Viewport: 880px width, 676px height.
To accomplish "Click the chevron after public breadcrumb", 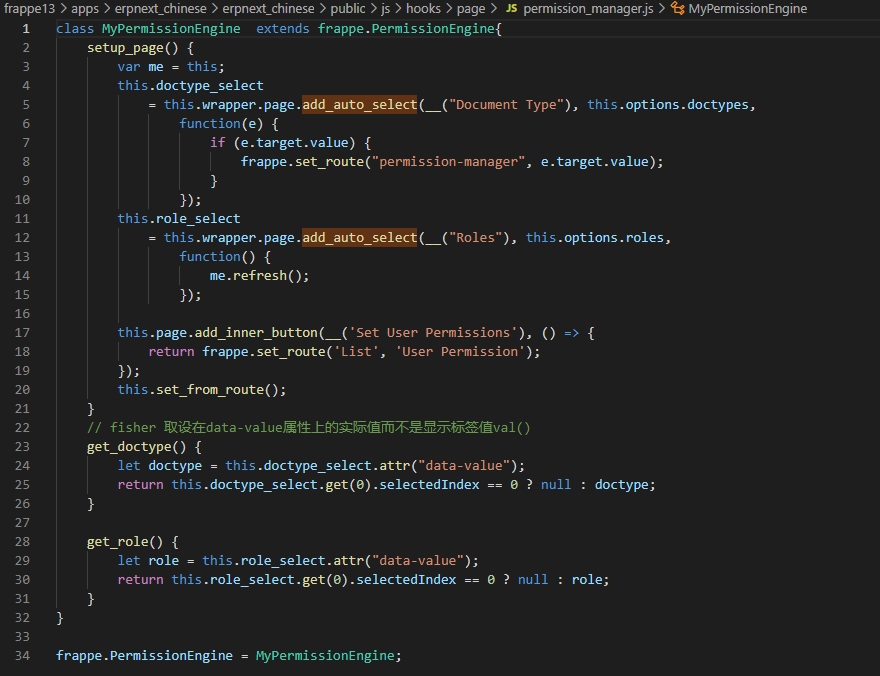I will coord(373,8).
